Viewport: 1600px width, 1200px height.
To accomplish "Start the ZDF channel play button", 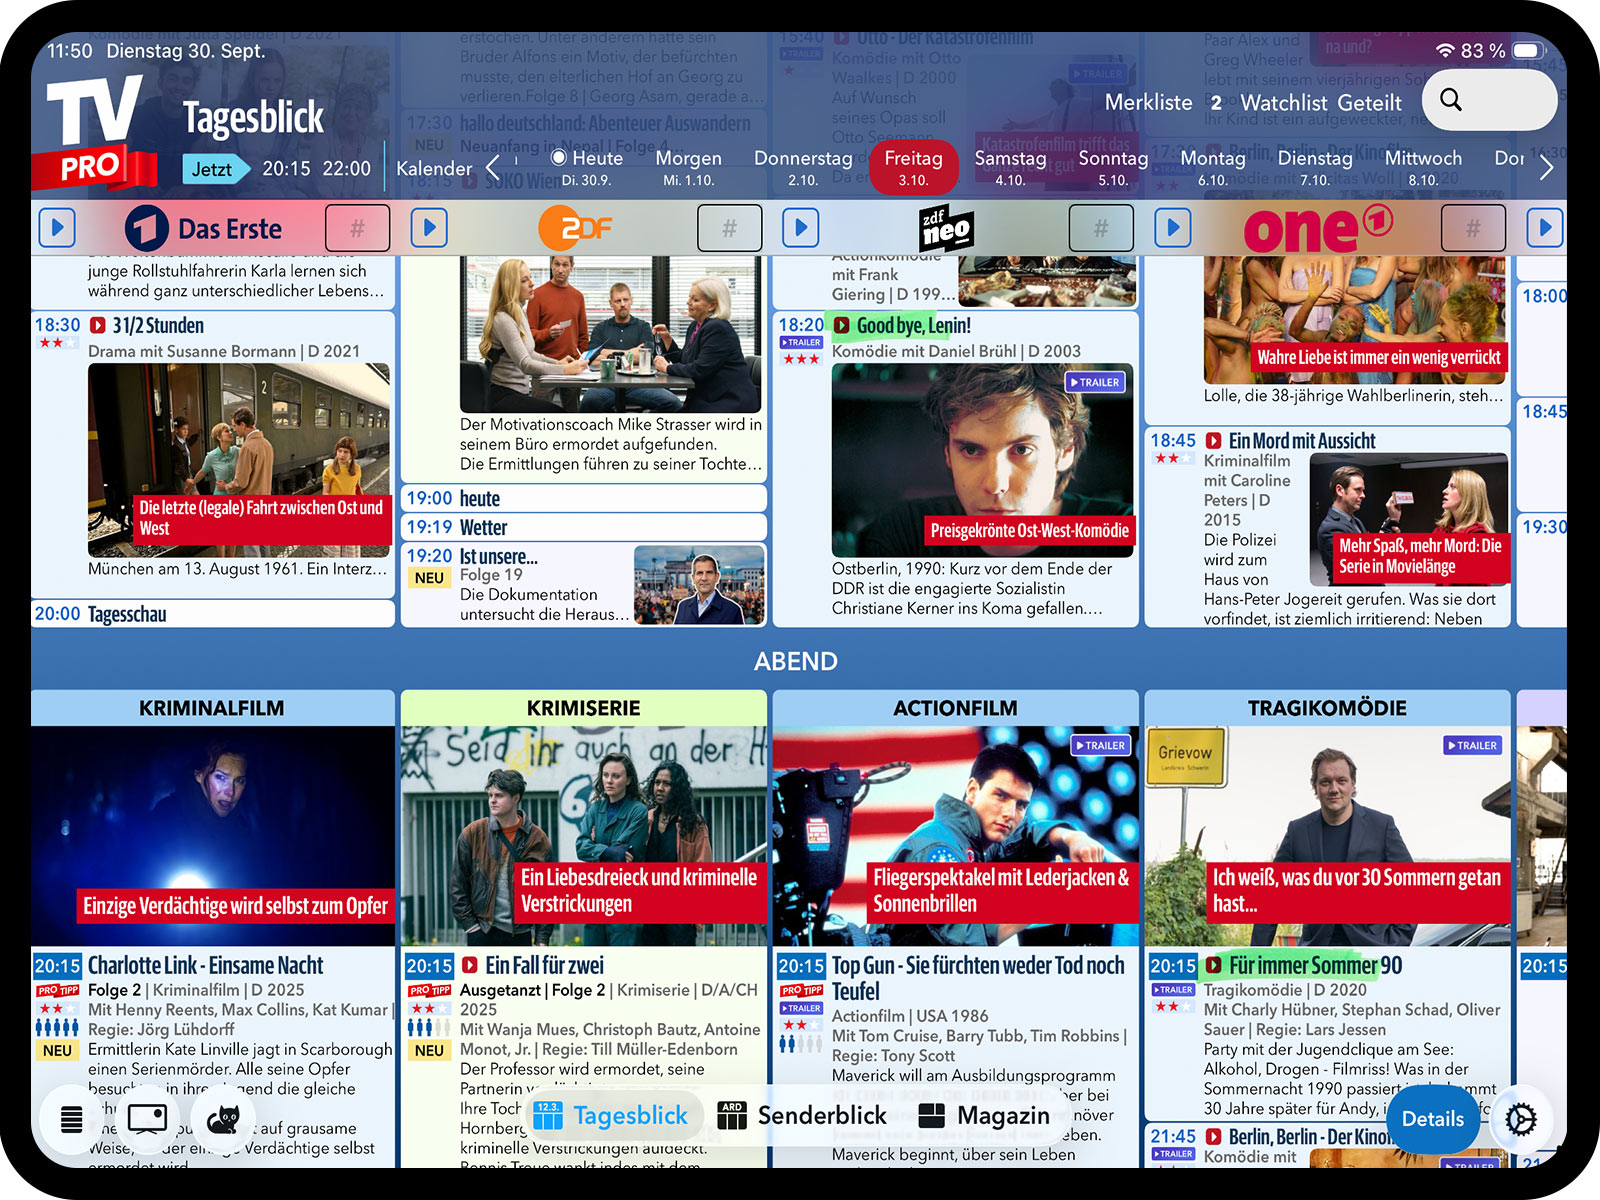I will click(429, 228).
